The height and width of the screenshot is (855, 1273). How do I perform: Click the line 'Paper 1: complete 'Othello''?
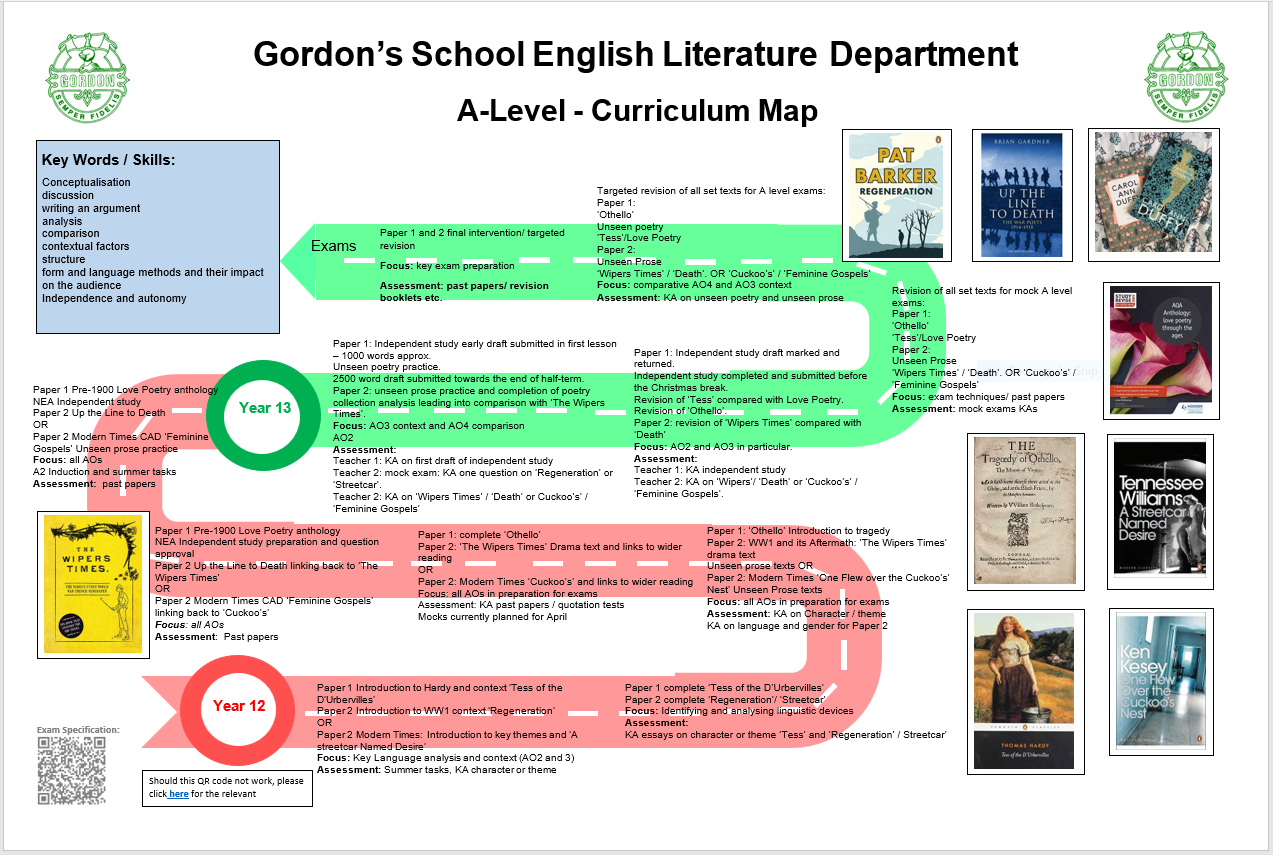pyautogui.click(x=479, y=535)
